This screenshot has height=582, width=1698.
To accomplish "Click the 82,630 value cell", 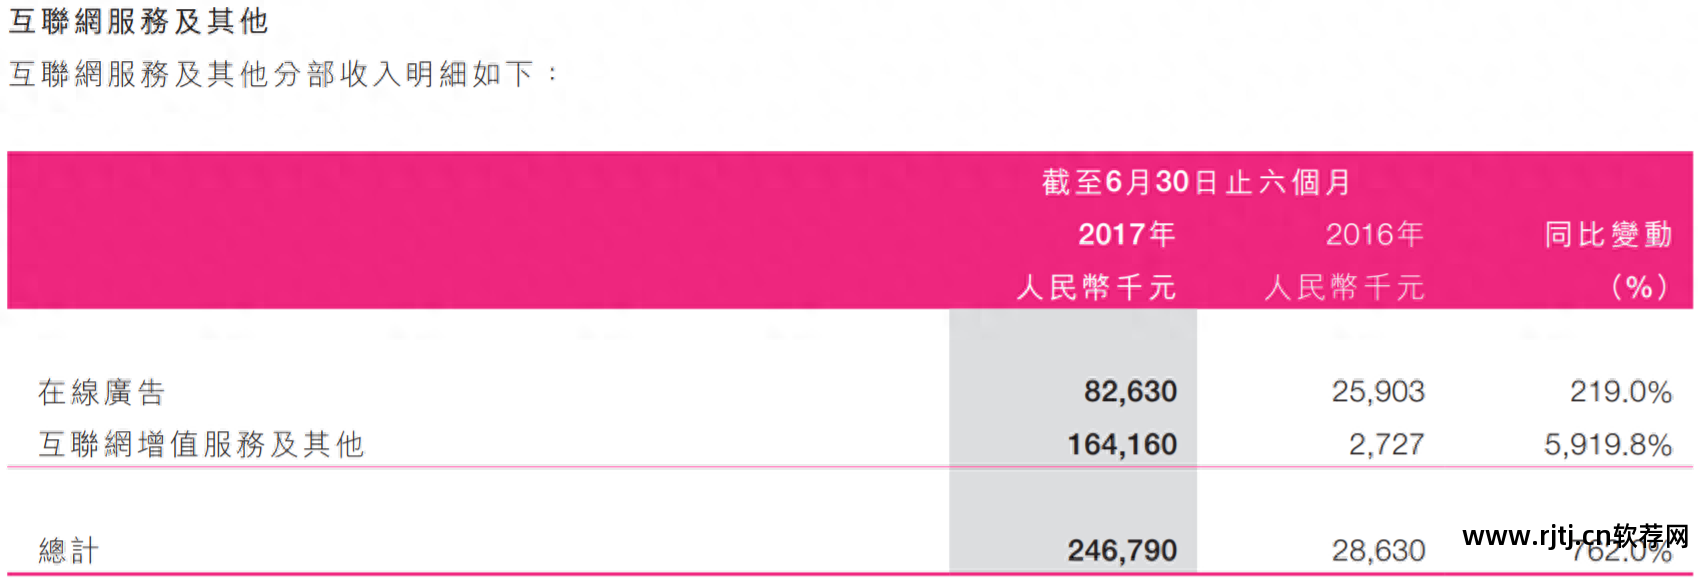I will click(x=1130, y=392).
